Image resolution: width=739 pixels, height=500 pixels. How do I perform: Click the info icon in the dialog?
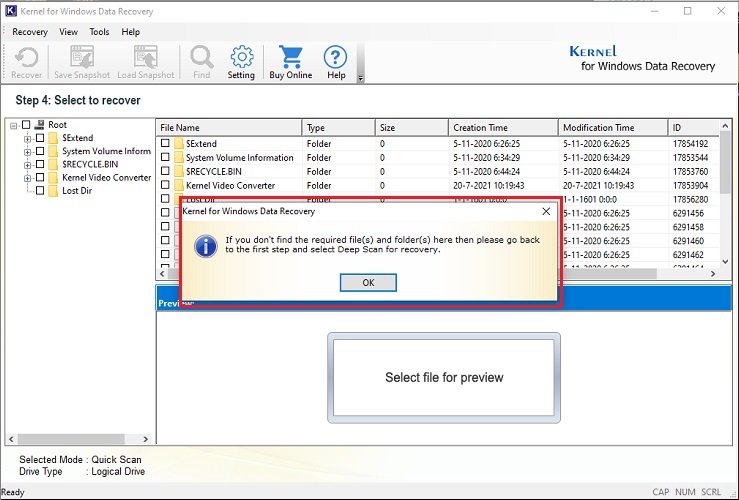[206, 246]
